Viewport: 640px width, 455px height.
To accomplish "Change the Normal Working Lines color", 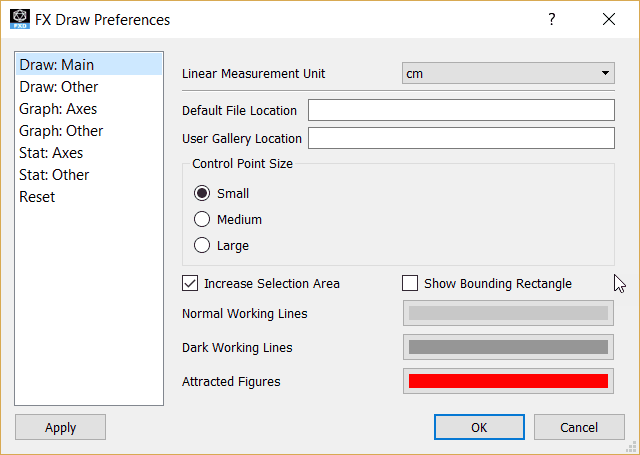I will pyautogui.click(x=508, y=313).
